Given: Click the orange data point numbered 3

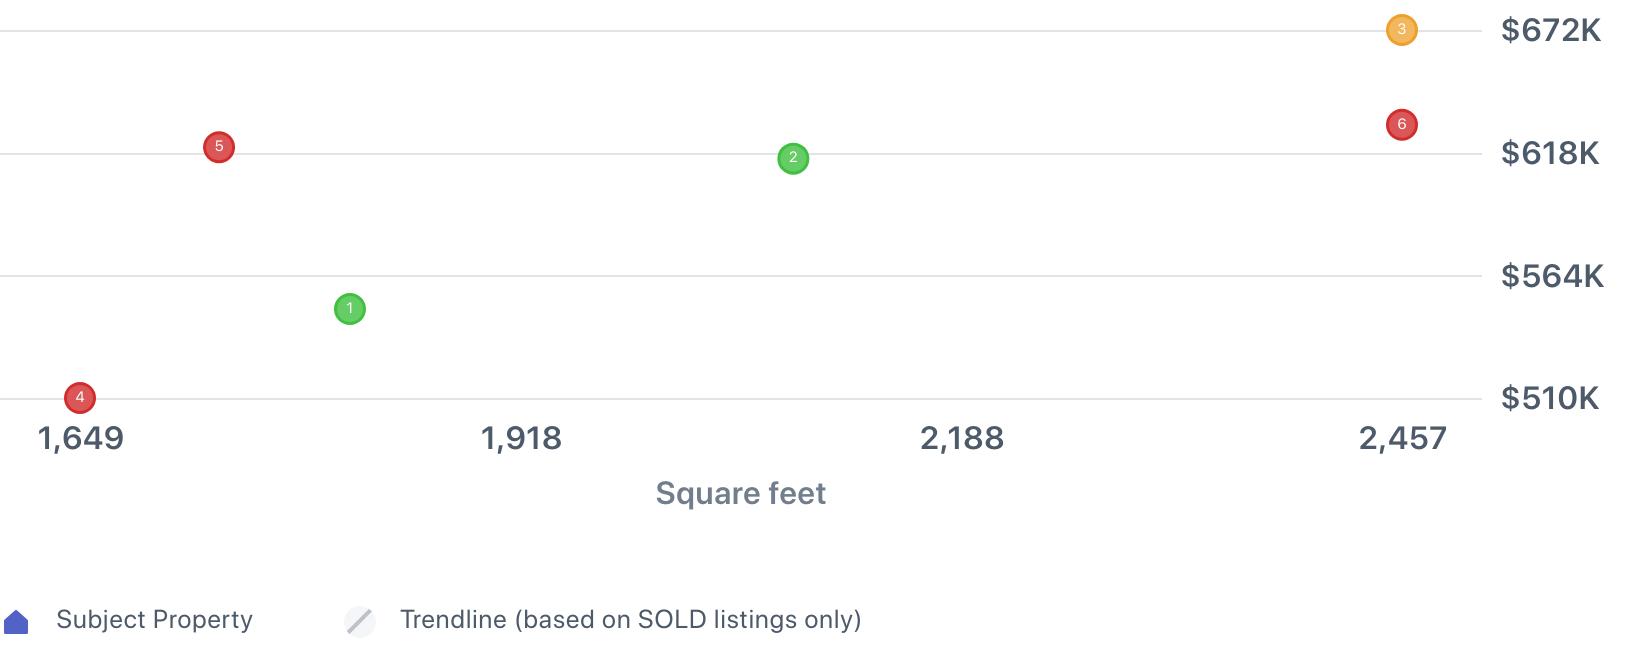Looking at the screenshot, I should pyautogui.click(x=1401, y=30).
